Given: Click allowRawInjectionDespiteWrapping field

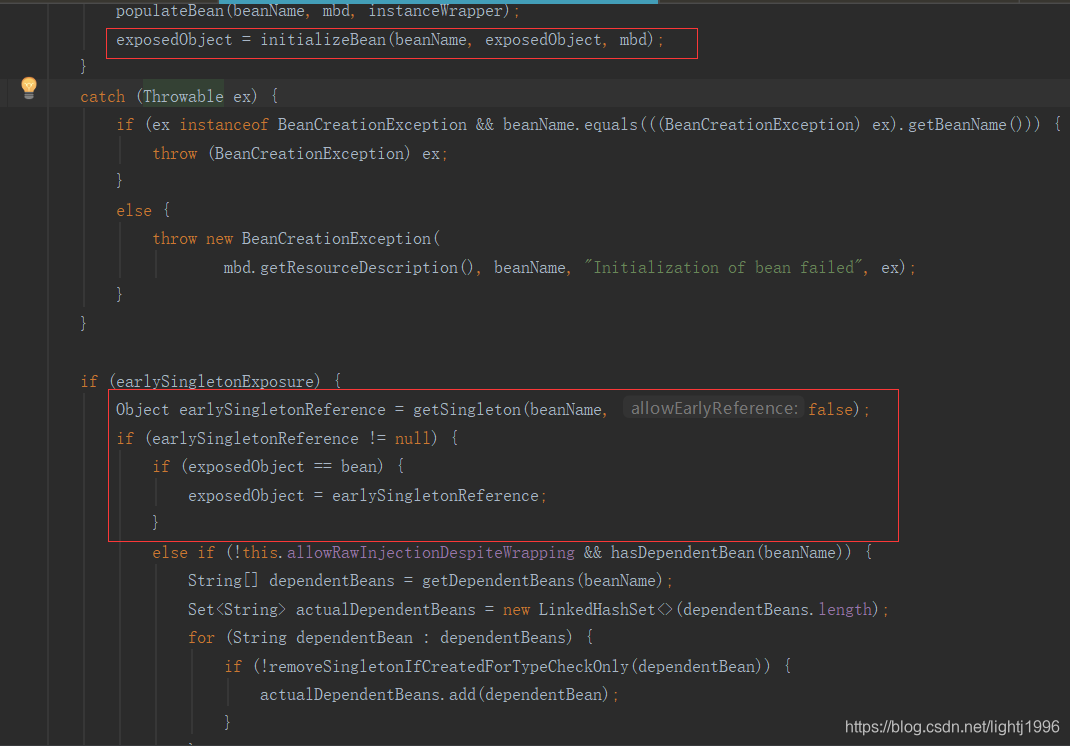Looking at the screenshot, I should pos(431,552).
